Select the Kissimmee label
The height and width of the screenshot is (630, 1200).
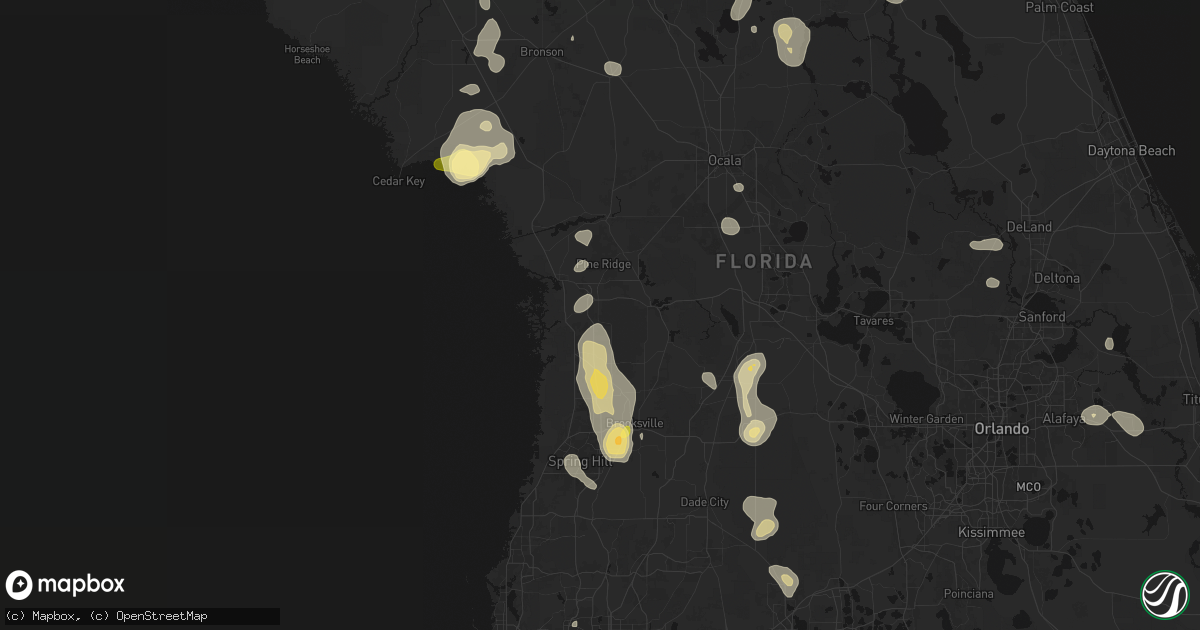pyautogui.click(x=991, y=533)
